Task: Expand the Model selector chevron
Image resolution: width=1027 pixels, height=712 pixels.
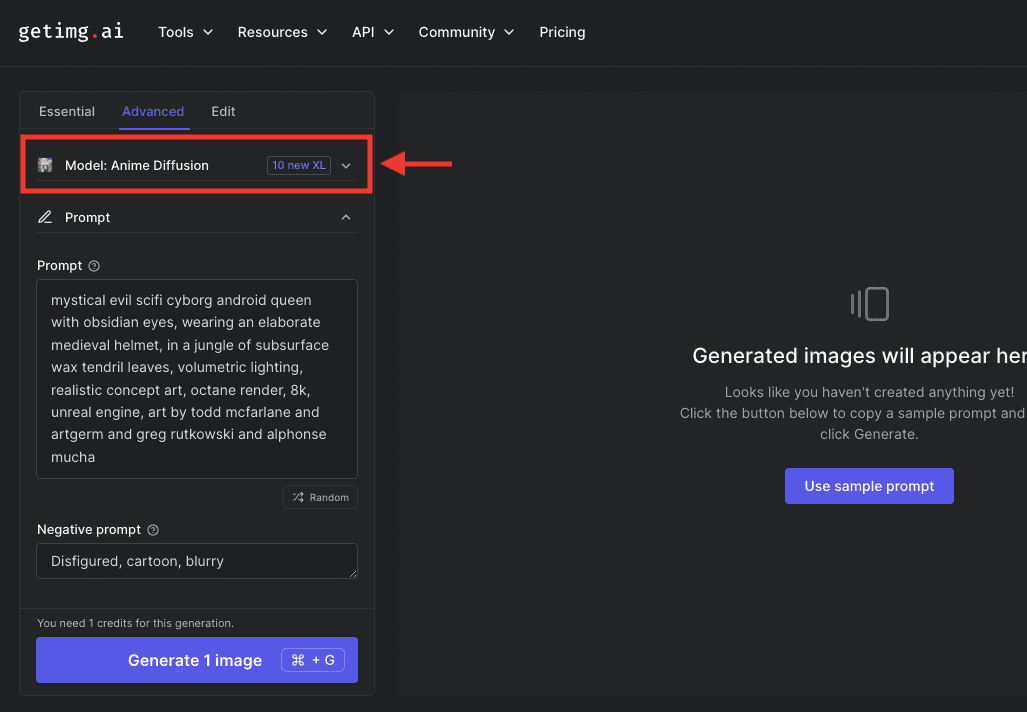Action: pyautogui.click(x=346, y=166)
